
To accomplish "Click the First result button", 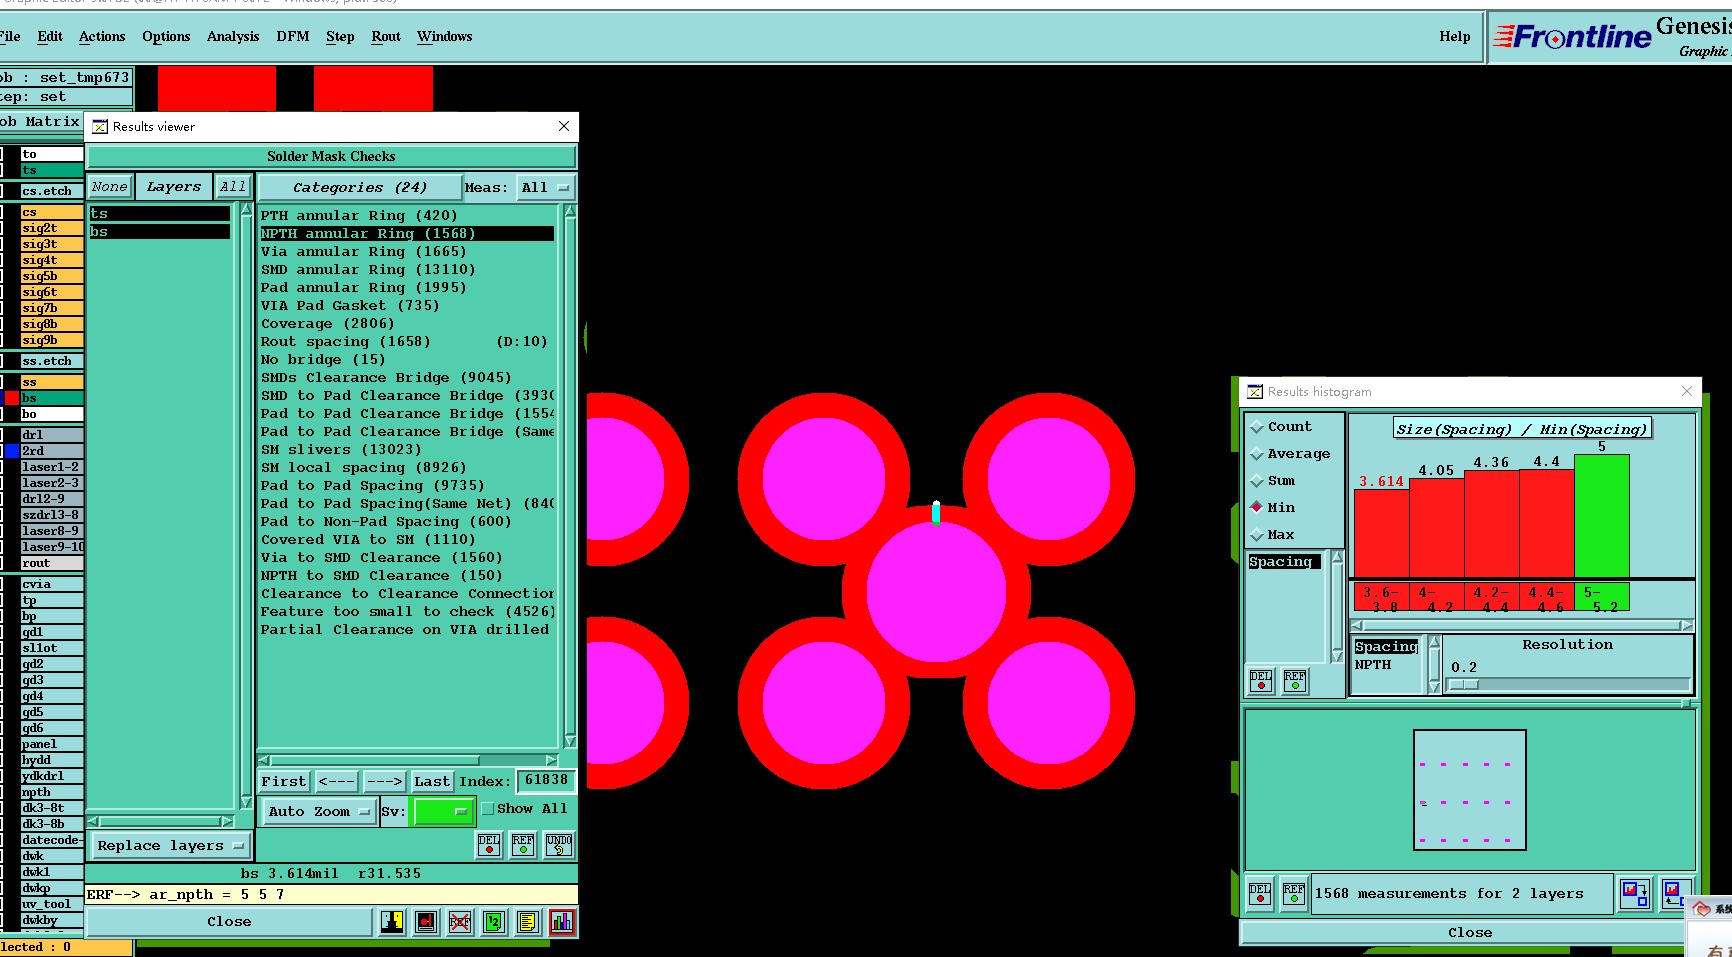I will tap(284, 782).
